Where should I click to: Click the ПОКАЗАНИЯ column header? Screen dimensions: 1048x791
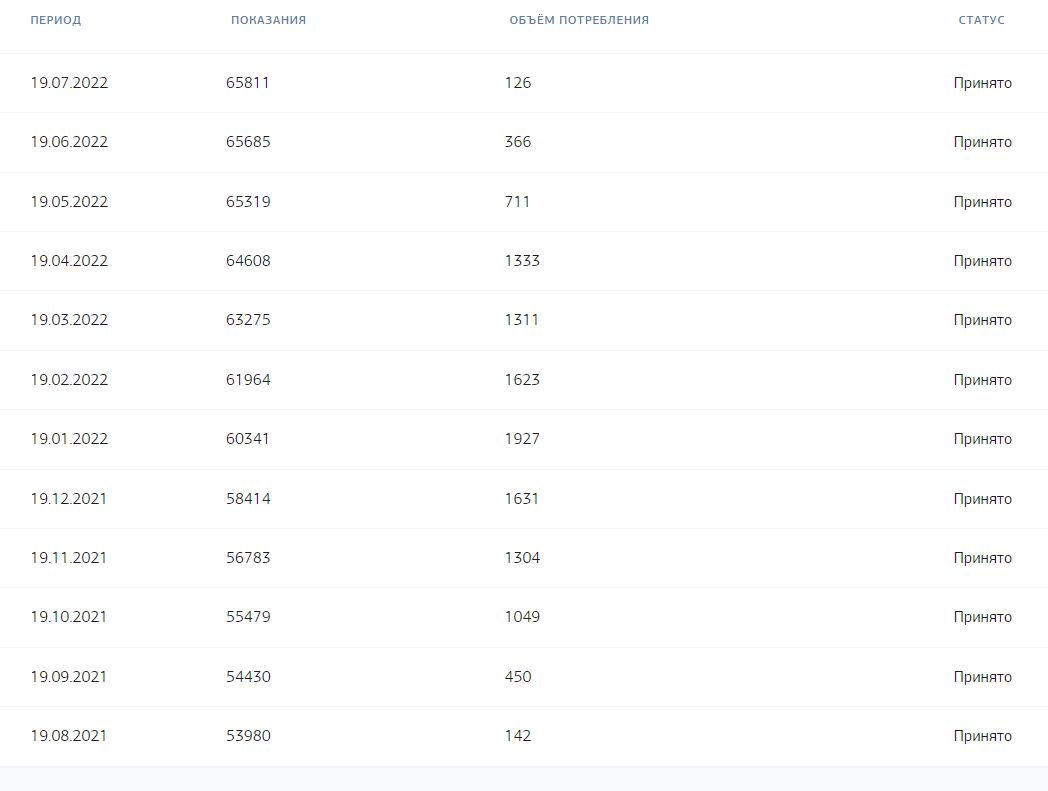tap(268, 20)
